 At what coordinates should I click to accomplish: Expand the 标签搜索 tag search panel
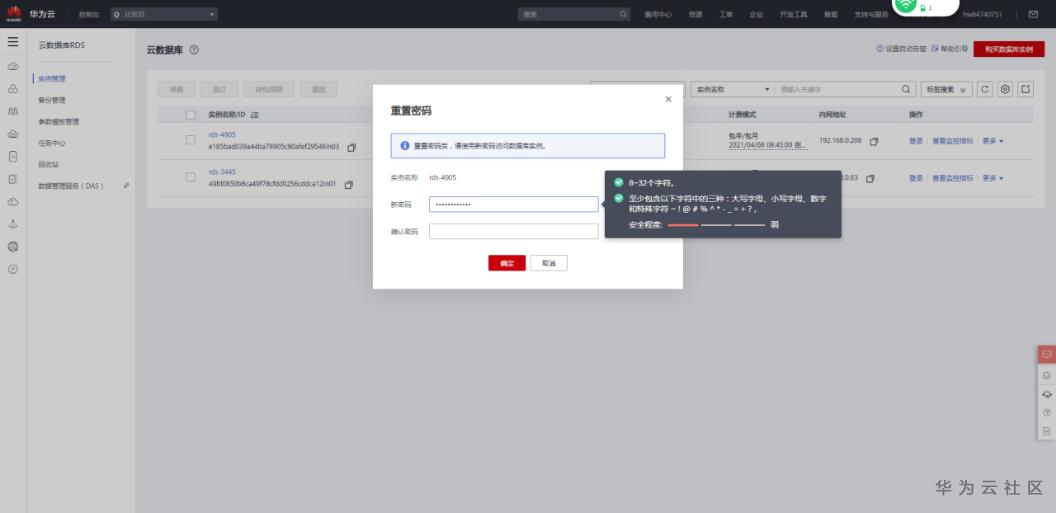[x=946, y=90]
